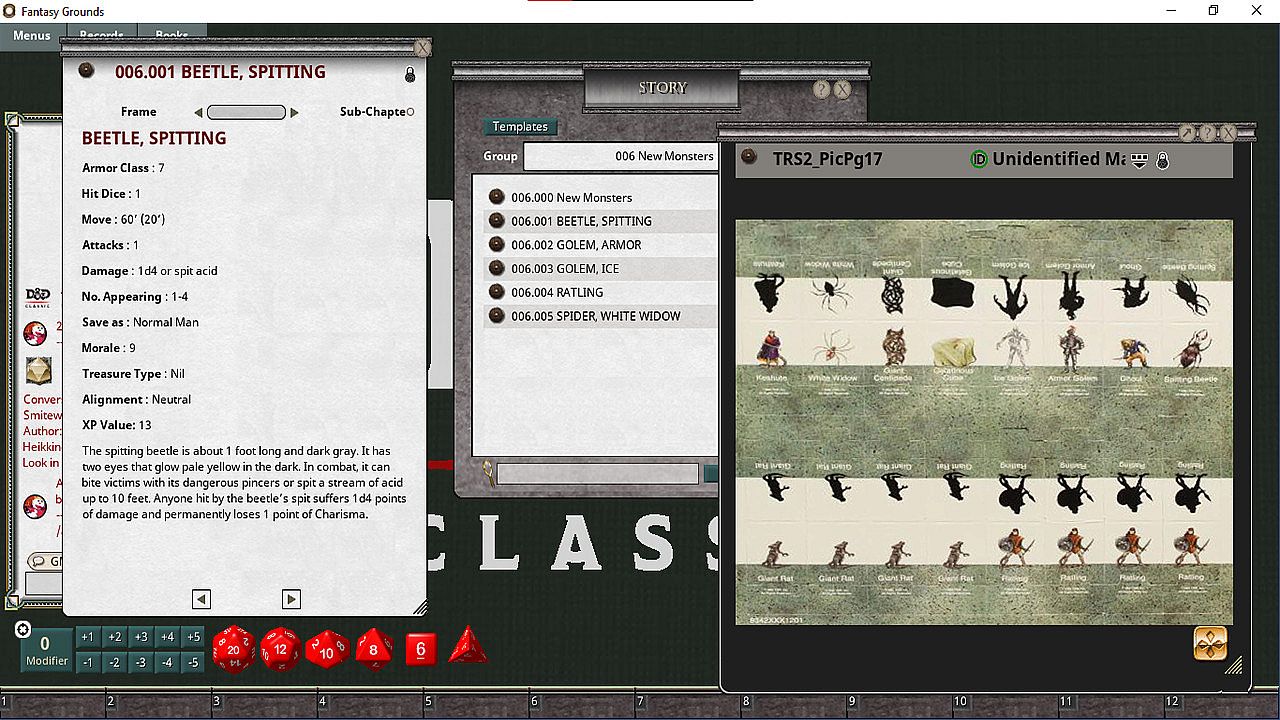Viewport: 1280px width, 720px height.
Task: Go to next page in Beetle window
Action: pyautogui.click(x=291, y=599)
